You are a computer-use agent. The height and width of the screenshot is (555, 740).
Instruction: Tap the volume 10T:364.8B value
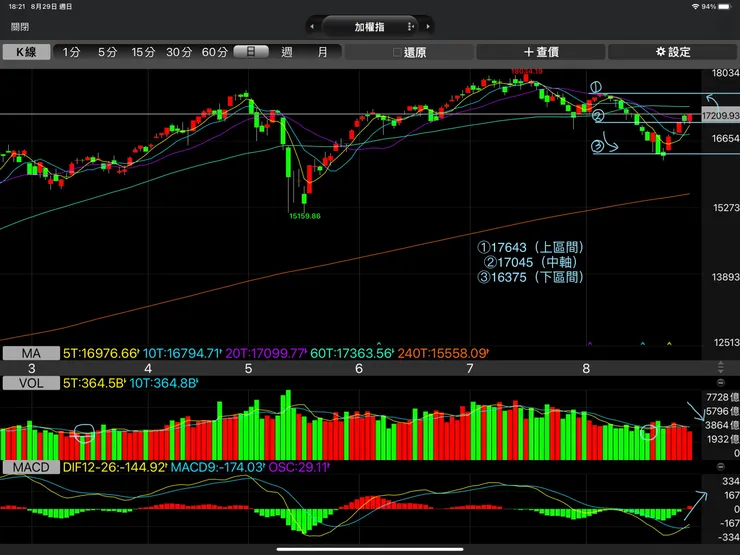tap(163, 383)
